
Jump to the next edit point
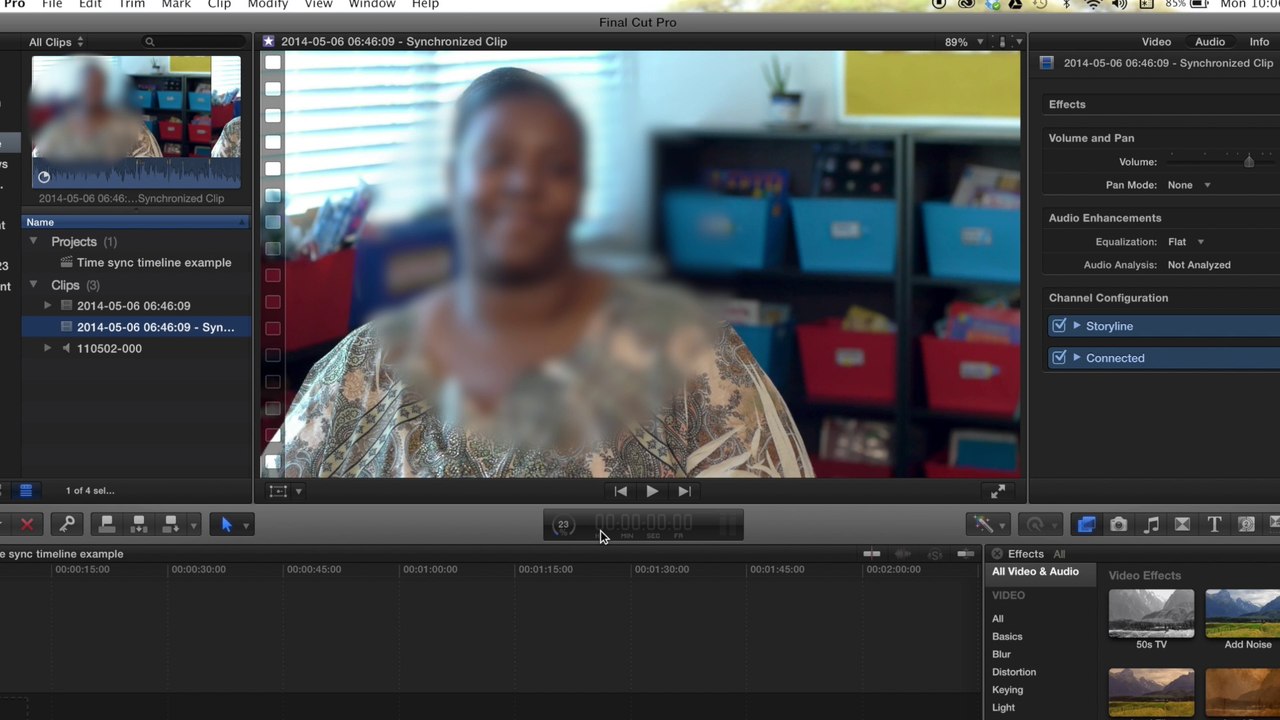684,491
